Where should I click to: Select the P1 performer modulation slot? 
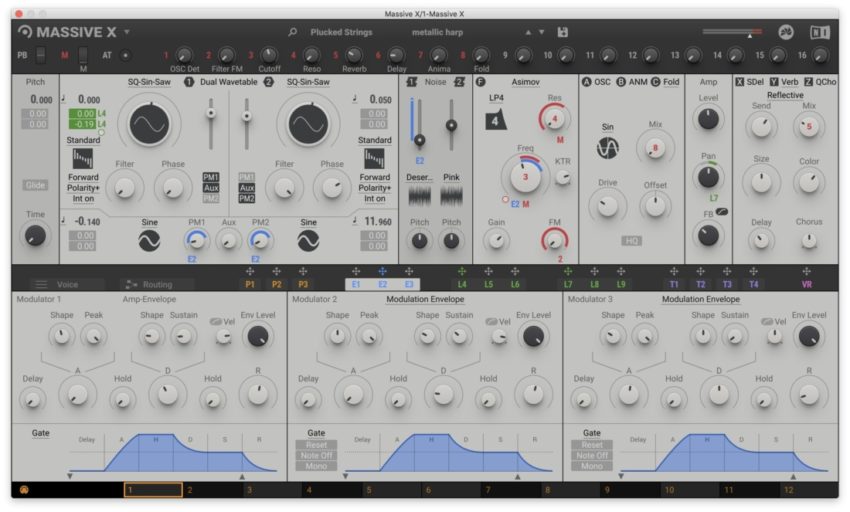tap(249, 284)
